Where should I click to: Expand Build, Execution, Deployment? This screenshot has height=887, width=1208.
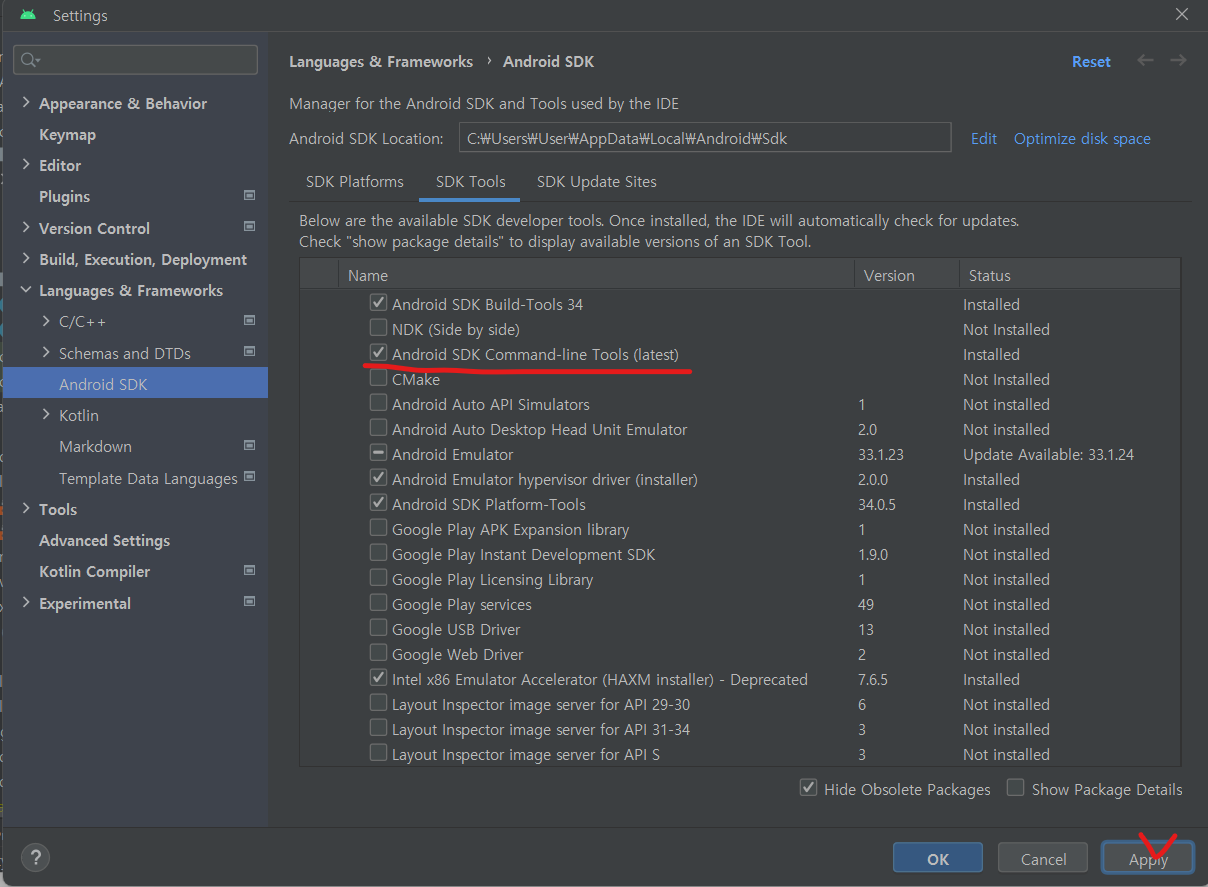[26, 259]
